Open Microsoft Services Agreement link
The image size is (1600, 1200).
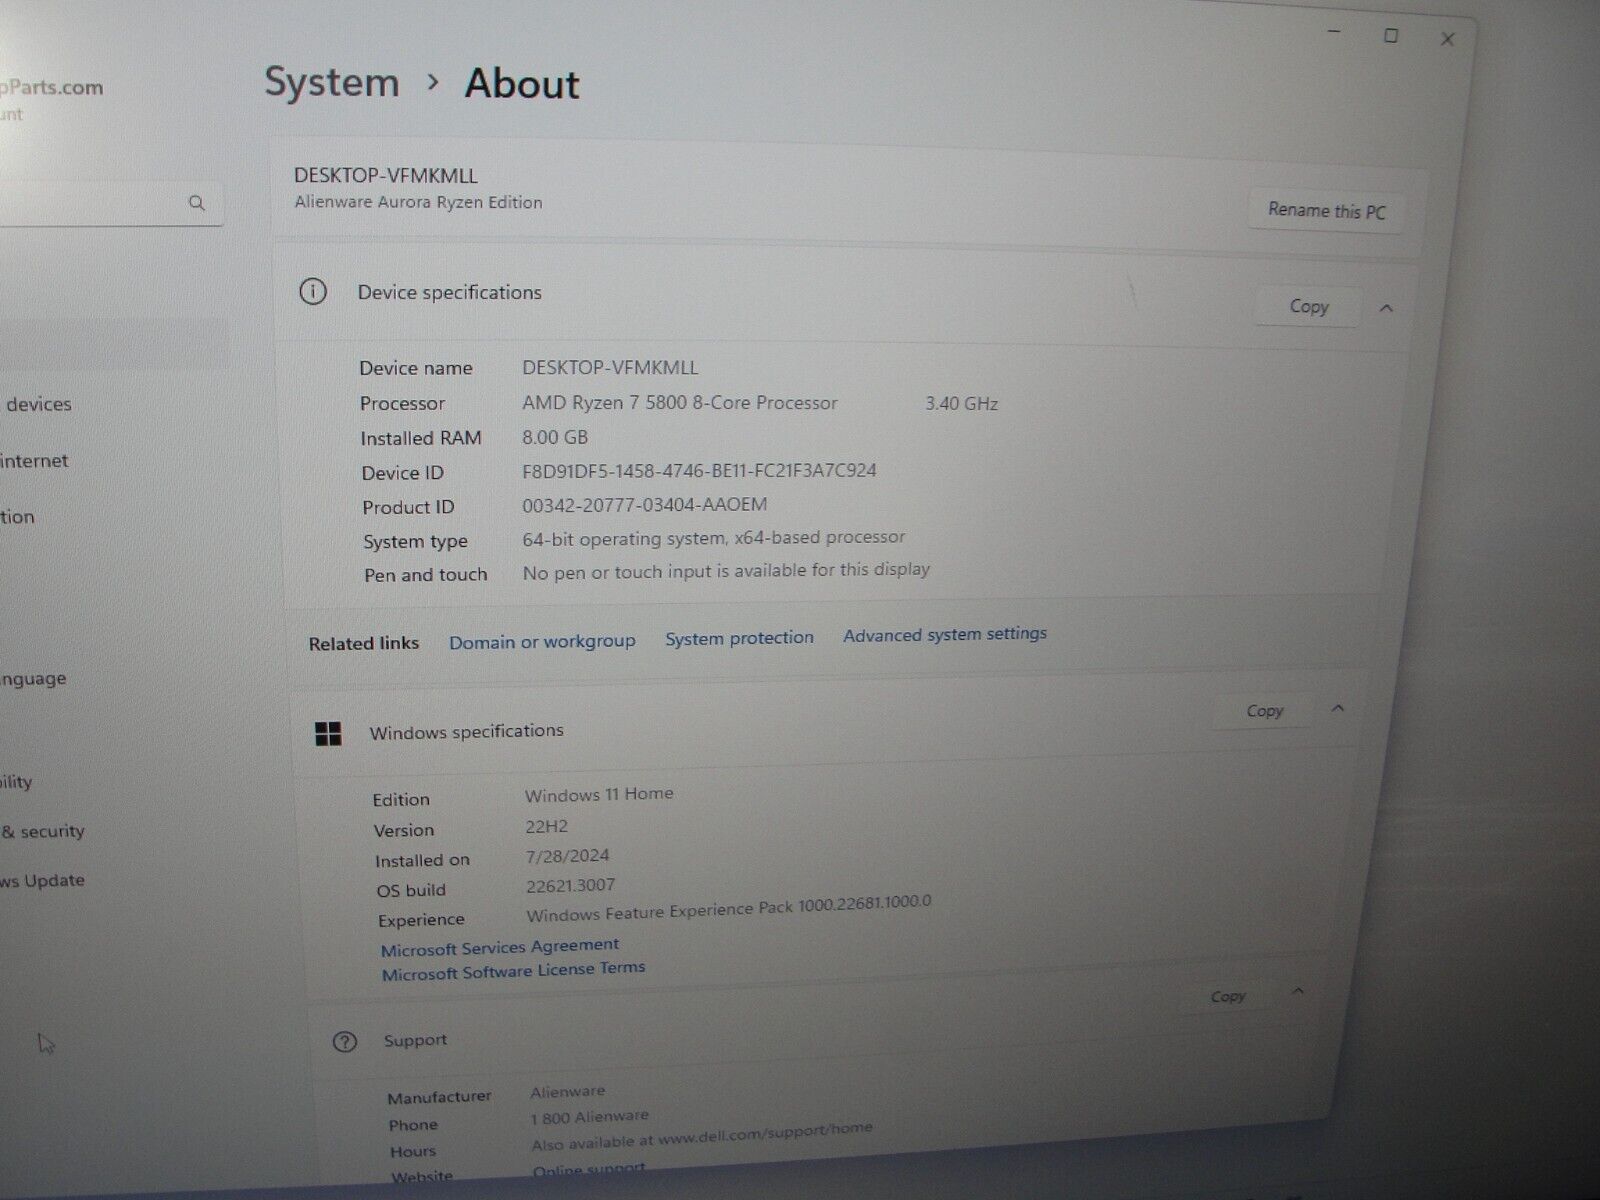pos(500,947)
